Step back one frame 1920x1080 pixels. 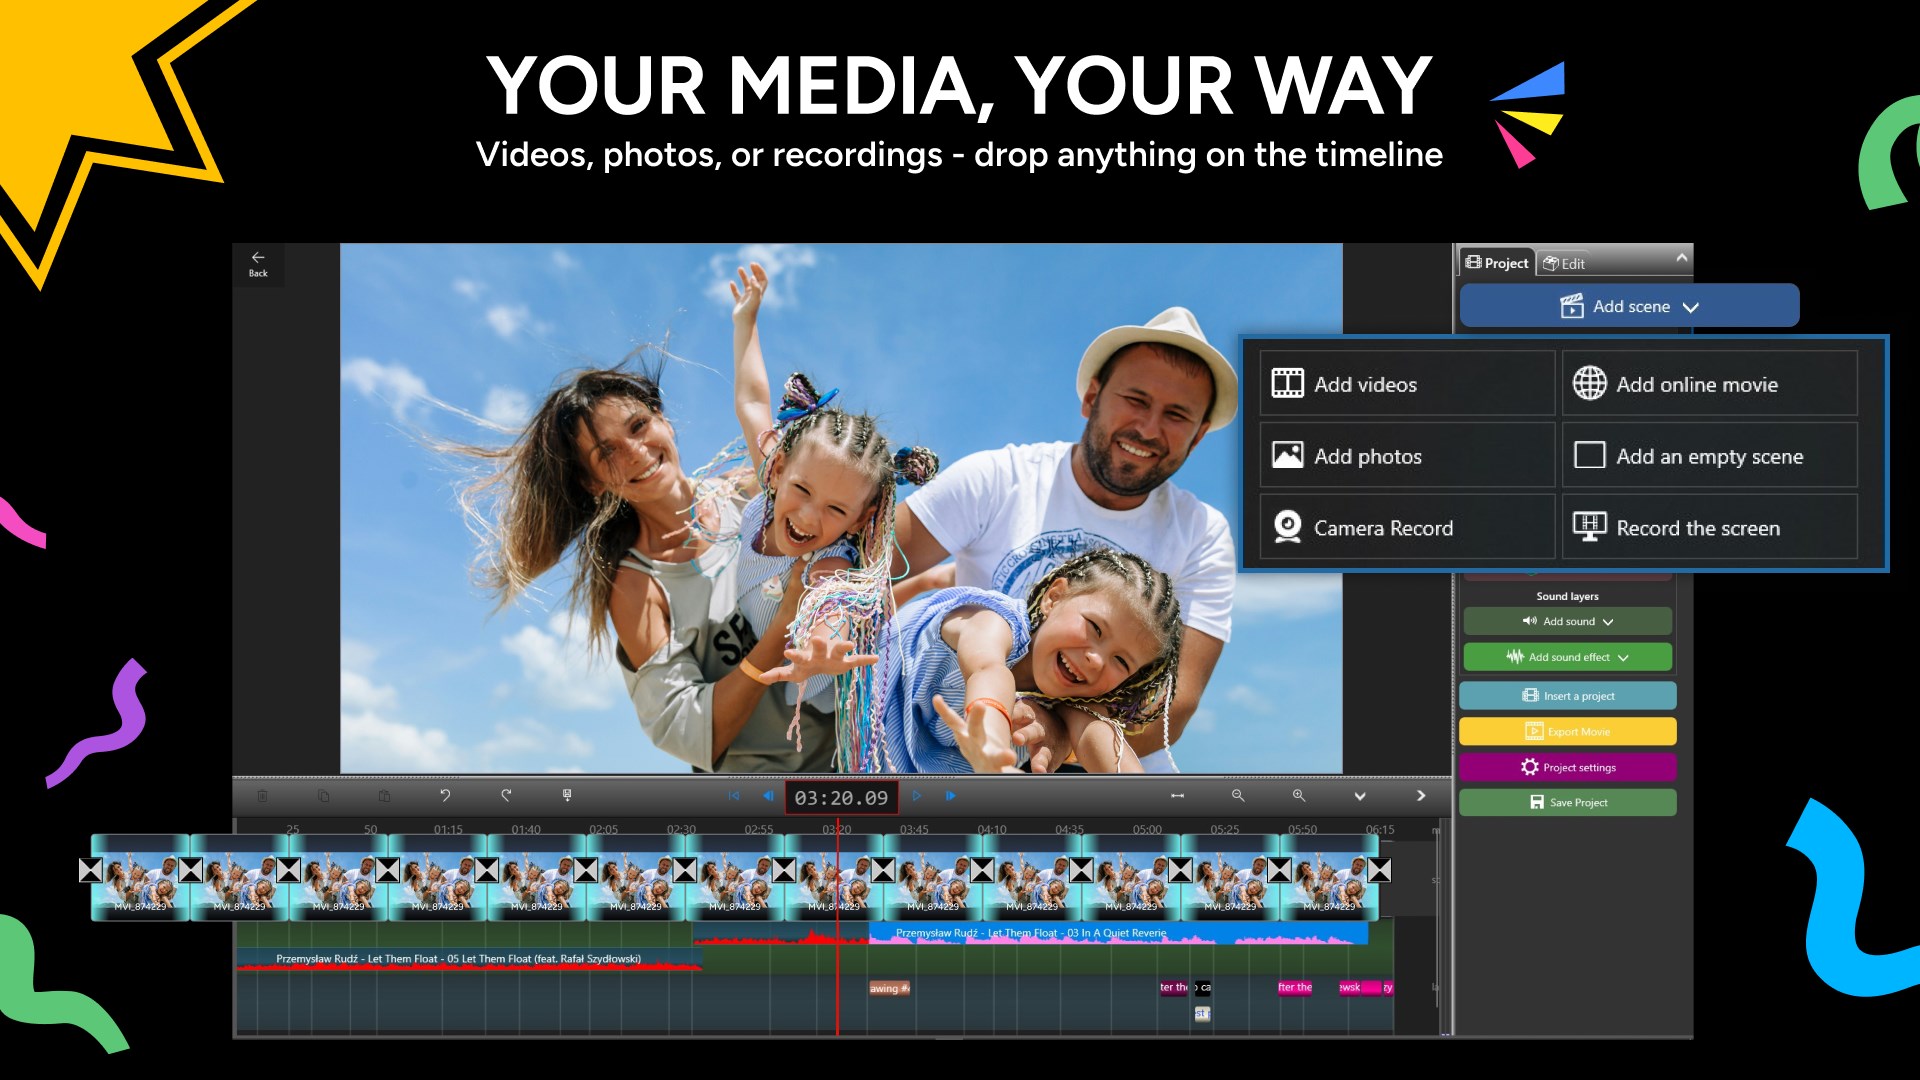coord(768,796)
